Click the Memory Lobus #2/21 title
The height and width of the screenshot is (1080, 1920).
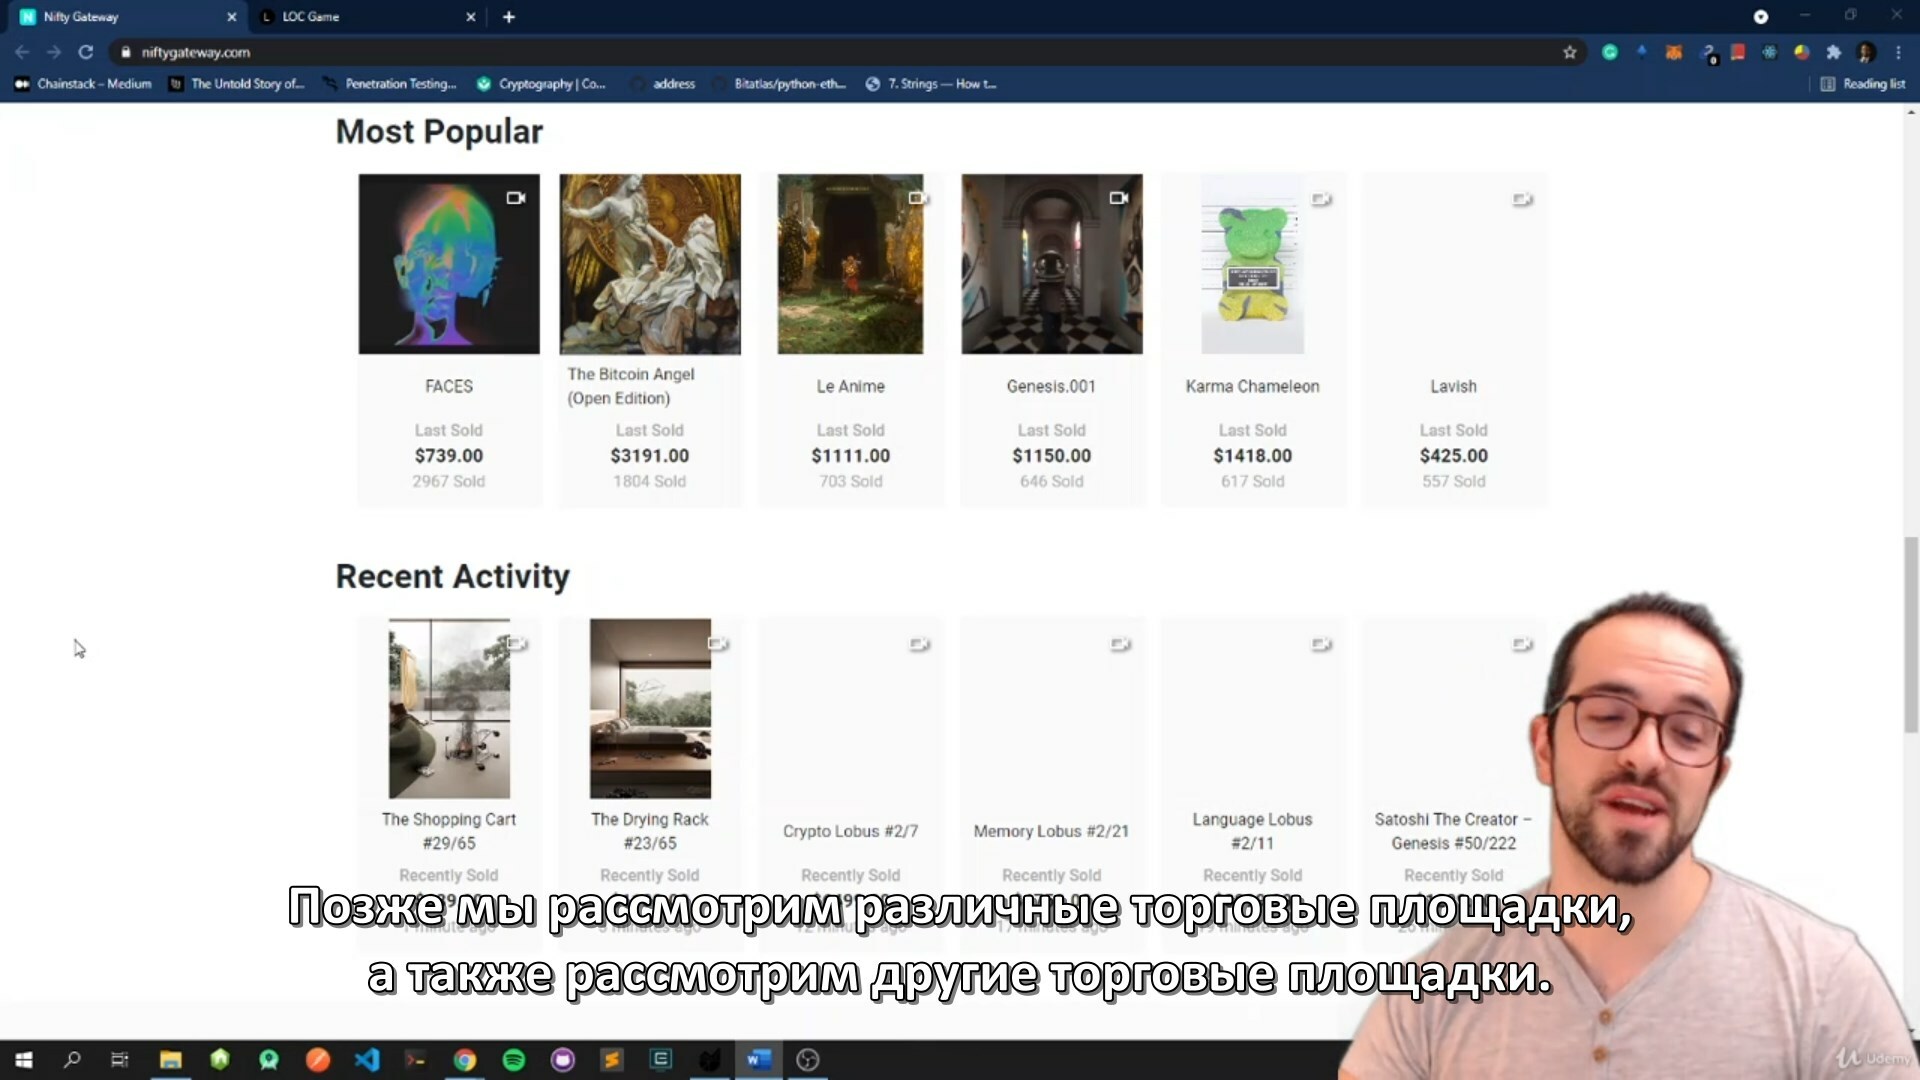1052,831
